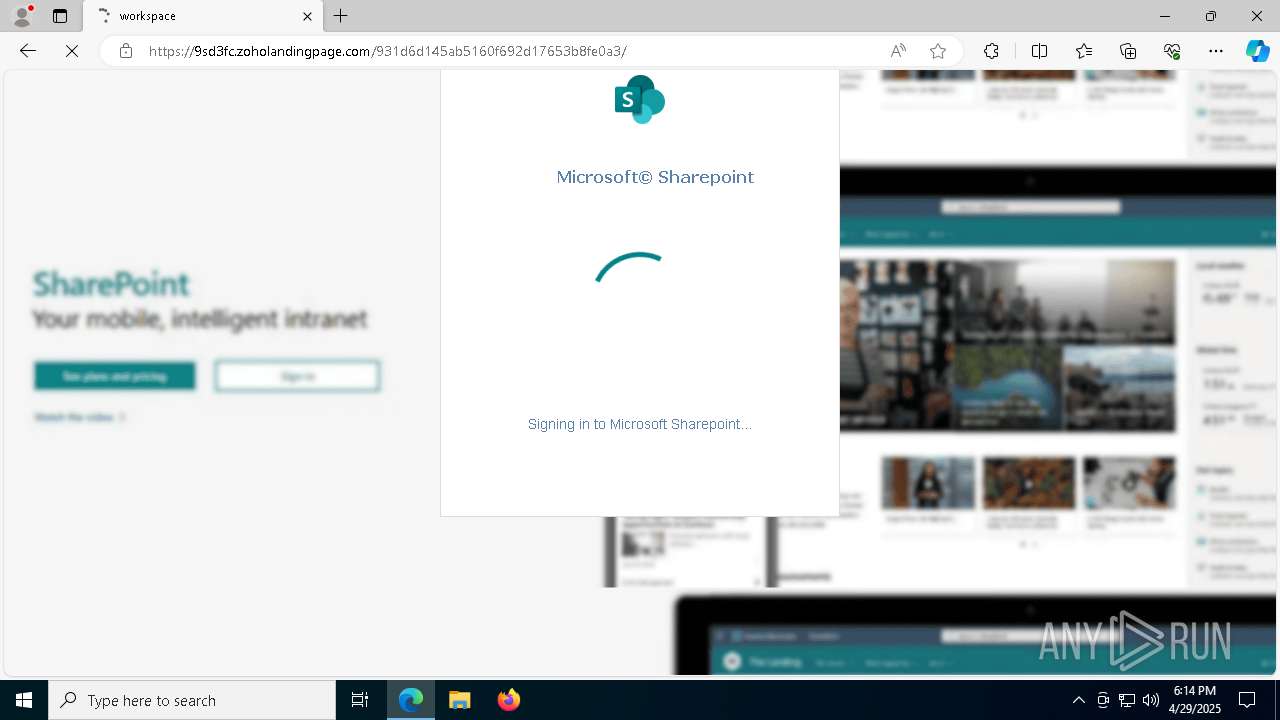Image resolution: width=1280 pixels, height=720 pixels.
Task: Open the Windows Start menu
Action: pos(24,700)
